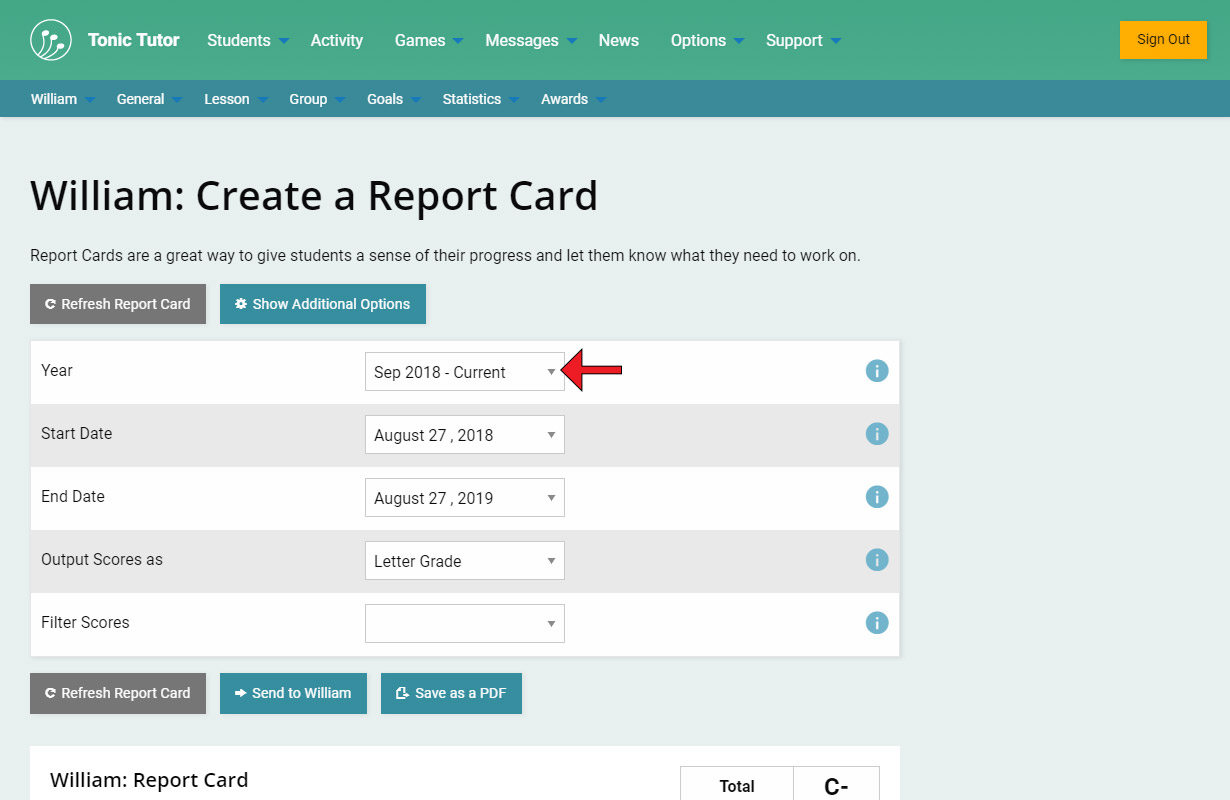Click the Sign Out button
This screenshot has width=1230, height=800.
(1163, 40)
